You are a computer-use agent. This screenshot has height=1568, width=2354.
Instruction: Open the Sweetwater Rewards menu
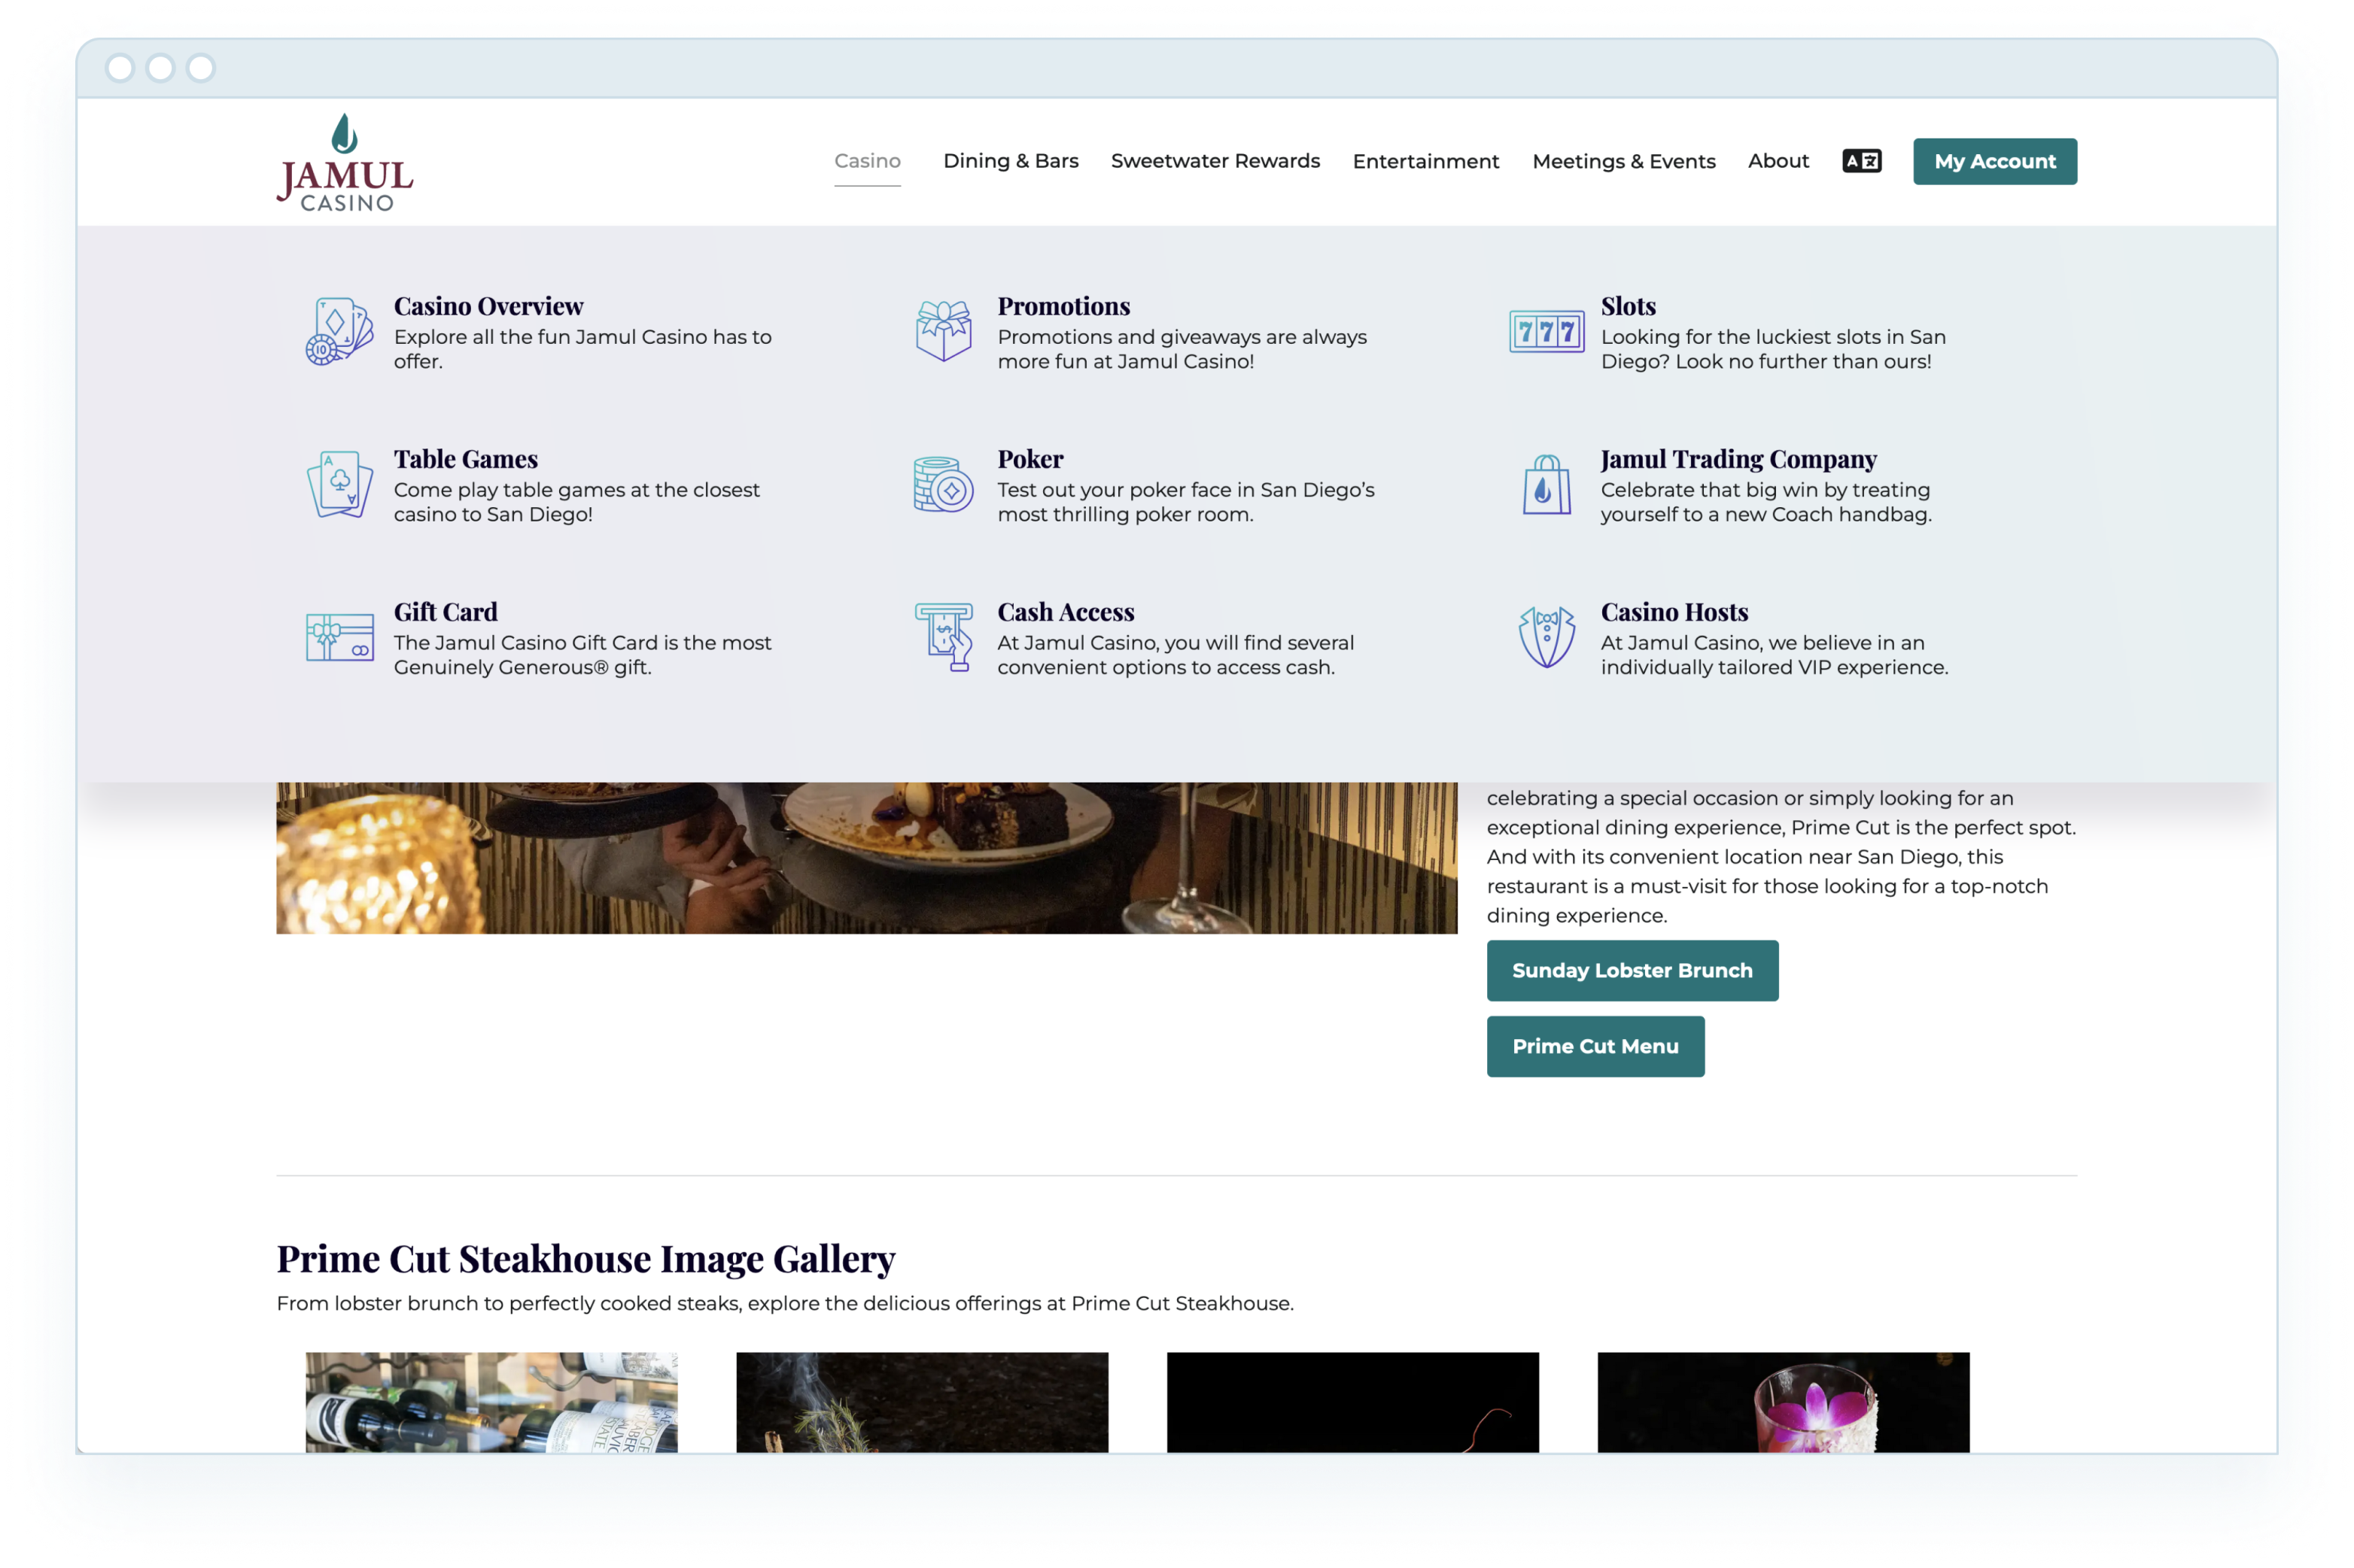point(1215,161)
